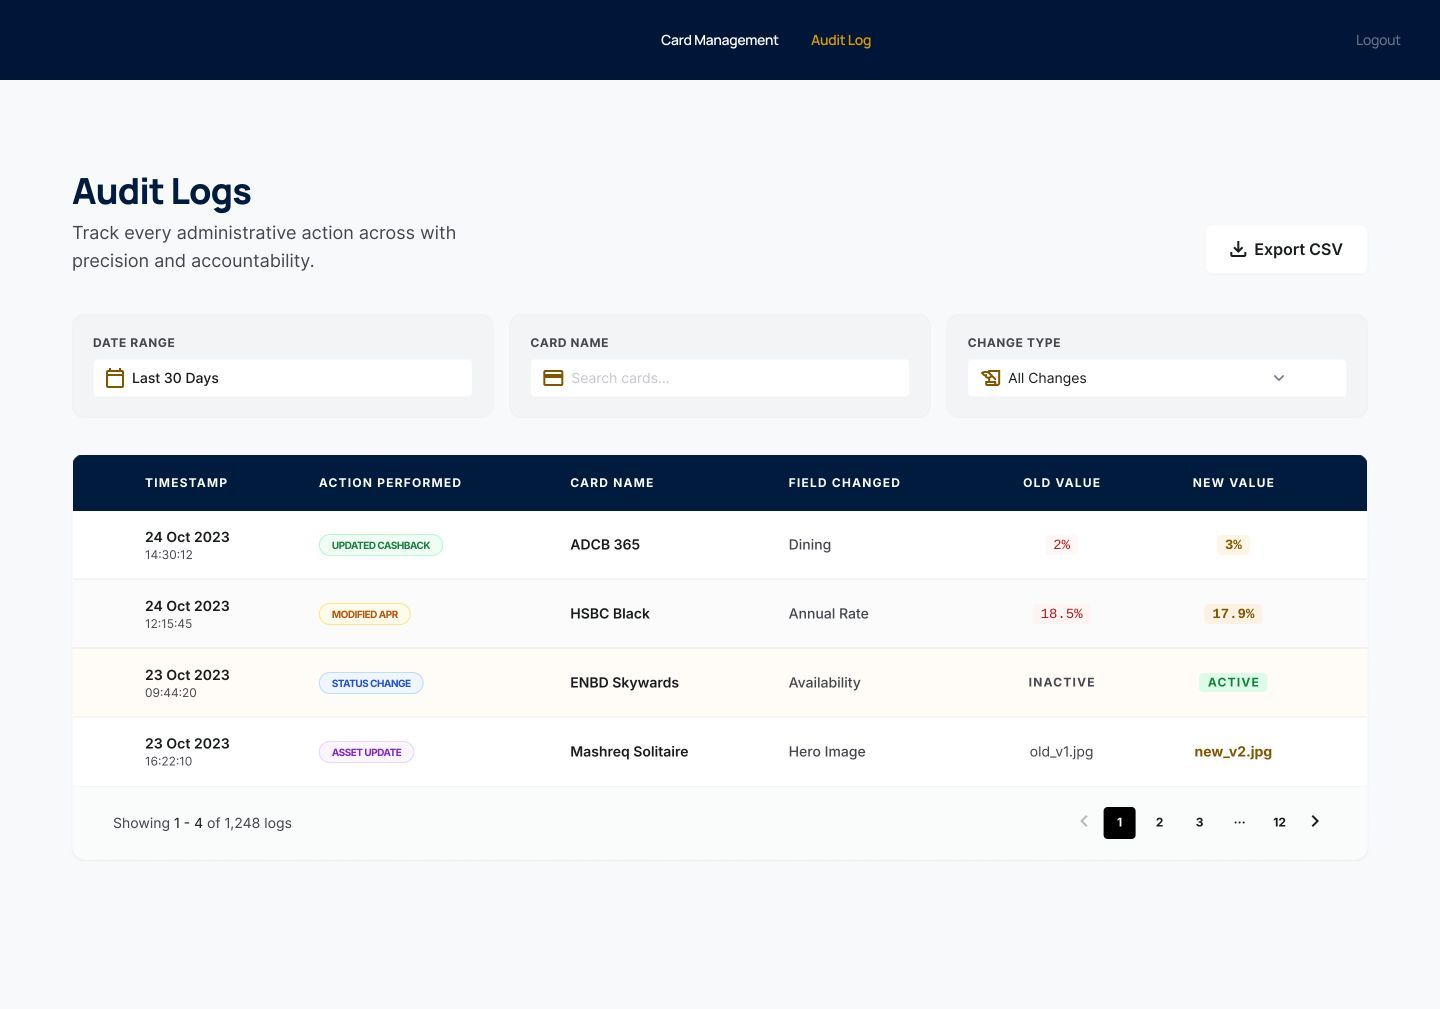Click the 24 Oct 2023 14:30:12 timestamp

point(187,545)
